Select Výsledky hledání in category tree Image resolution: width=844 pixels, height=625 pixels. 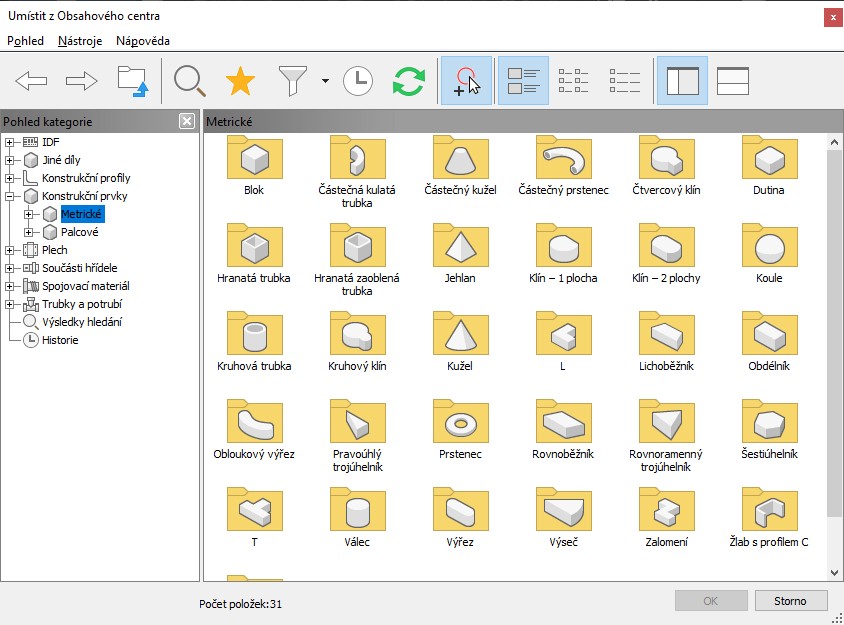80,322
